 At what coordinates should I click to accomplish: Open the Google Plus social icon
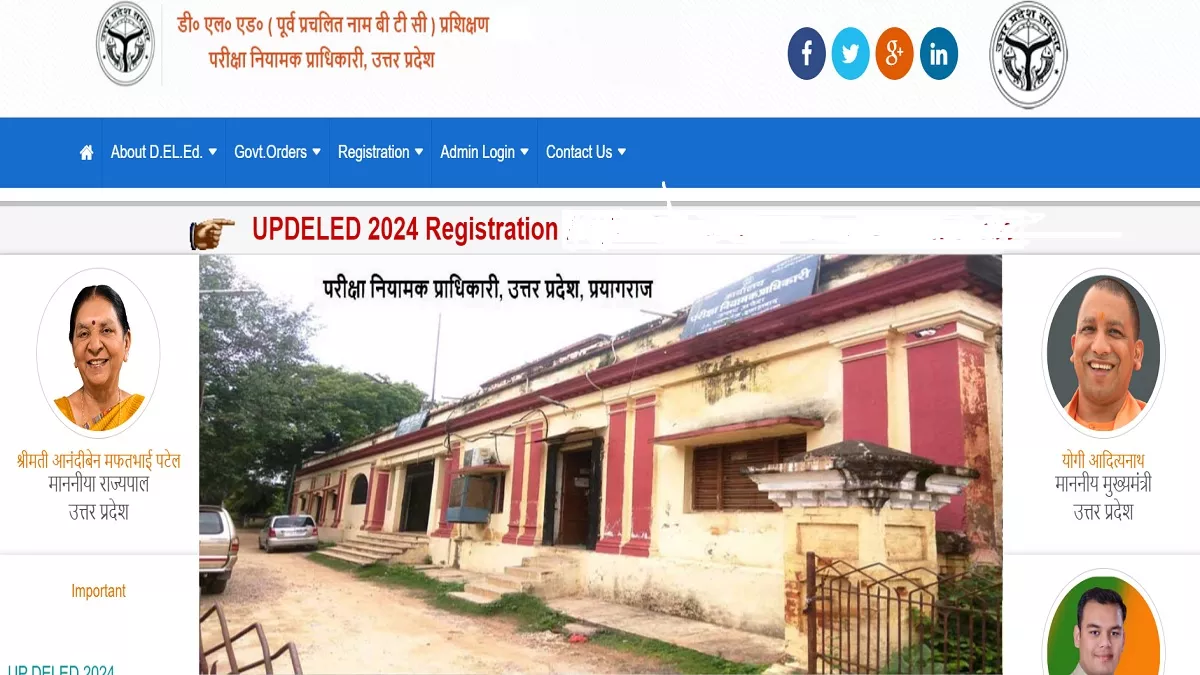[x=895, y=53]
